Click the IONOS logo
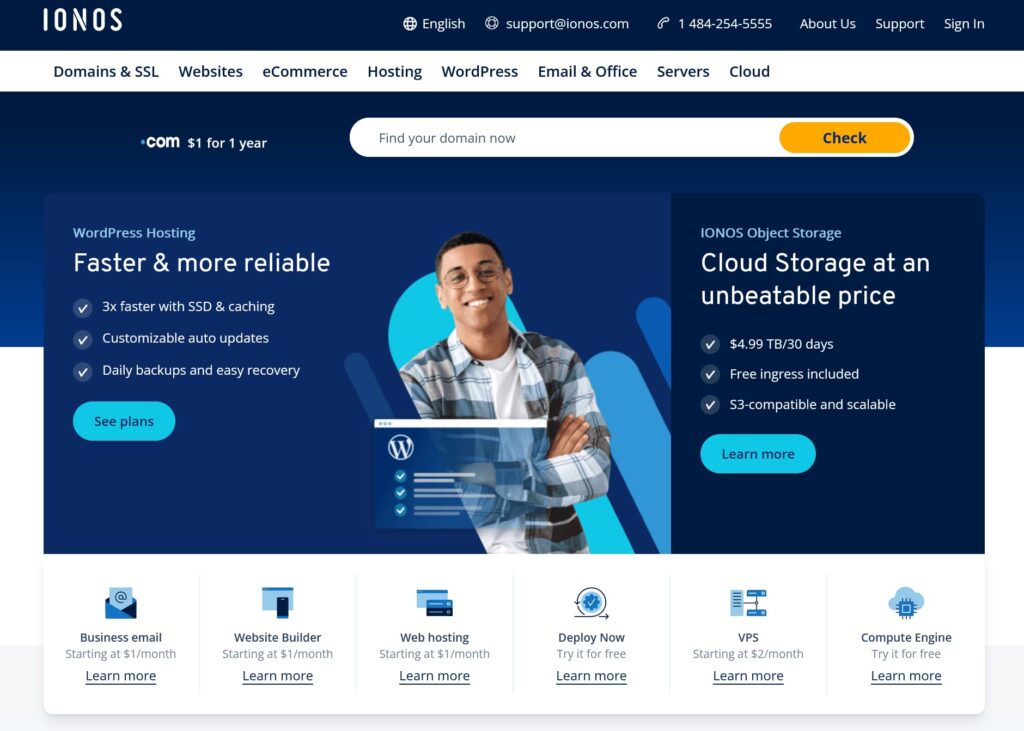The image size is (1024, 731). (x=81, y=22)
